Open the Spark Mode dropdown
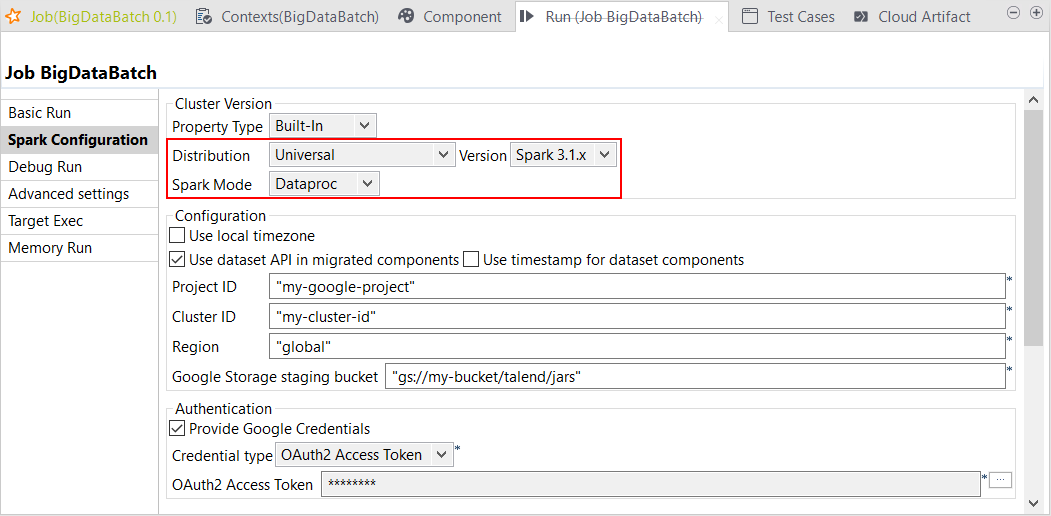The image size is (1051, 516). coord(324,184)
